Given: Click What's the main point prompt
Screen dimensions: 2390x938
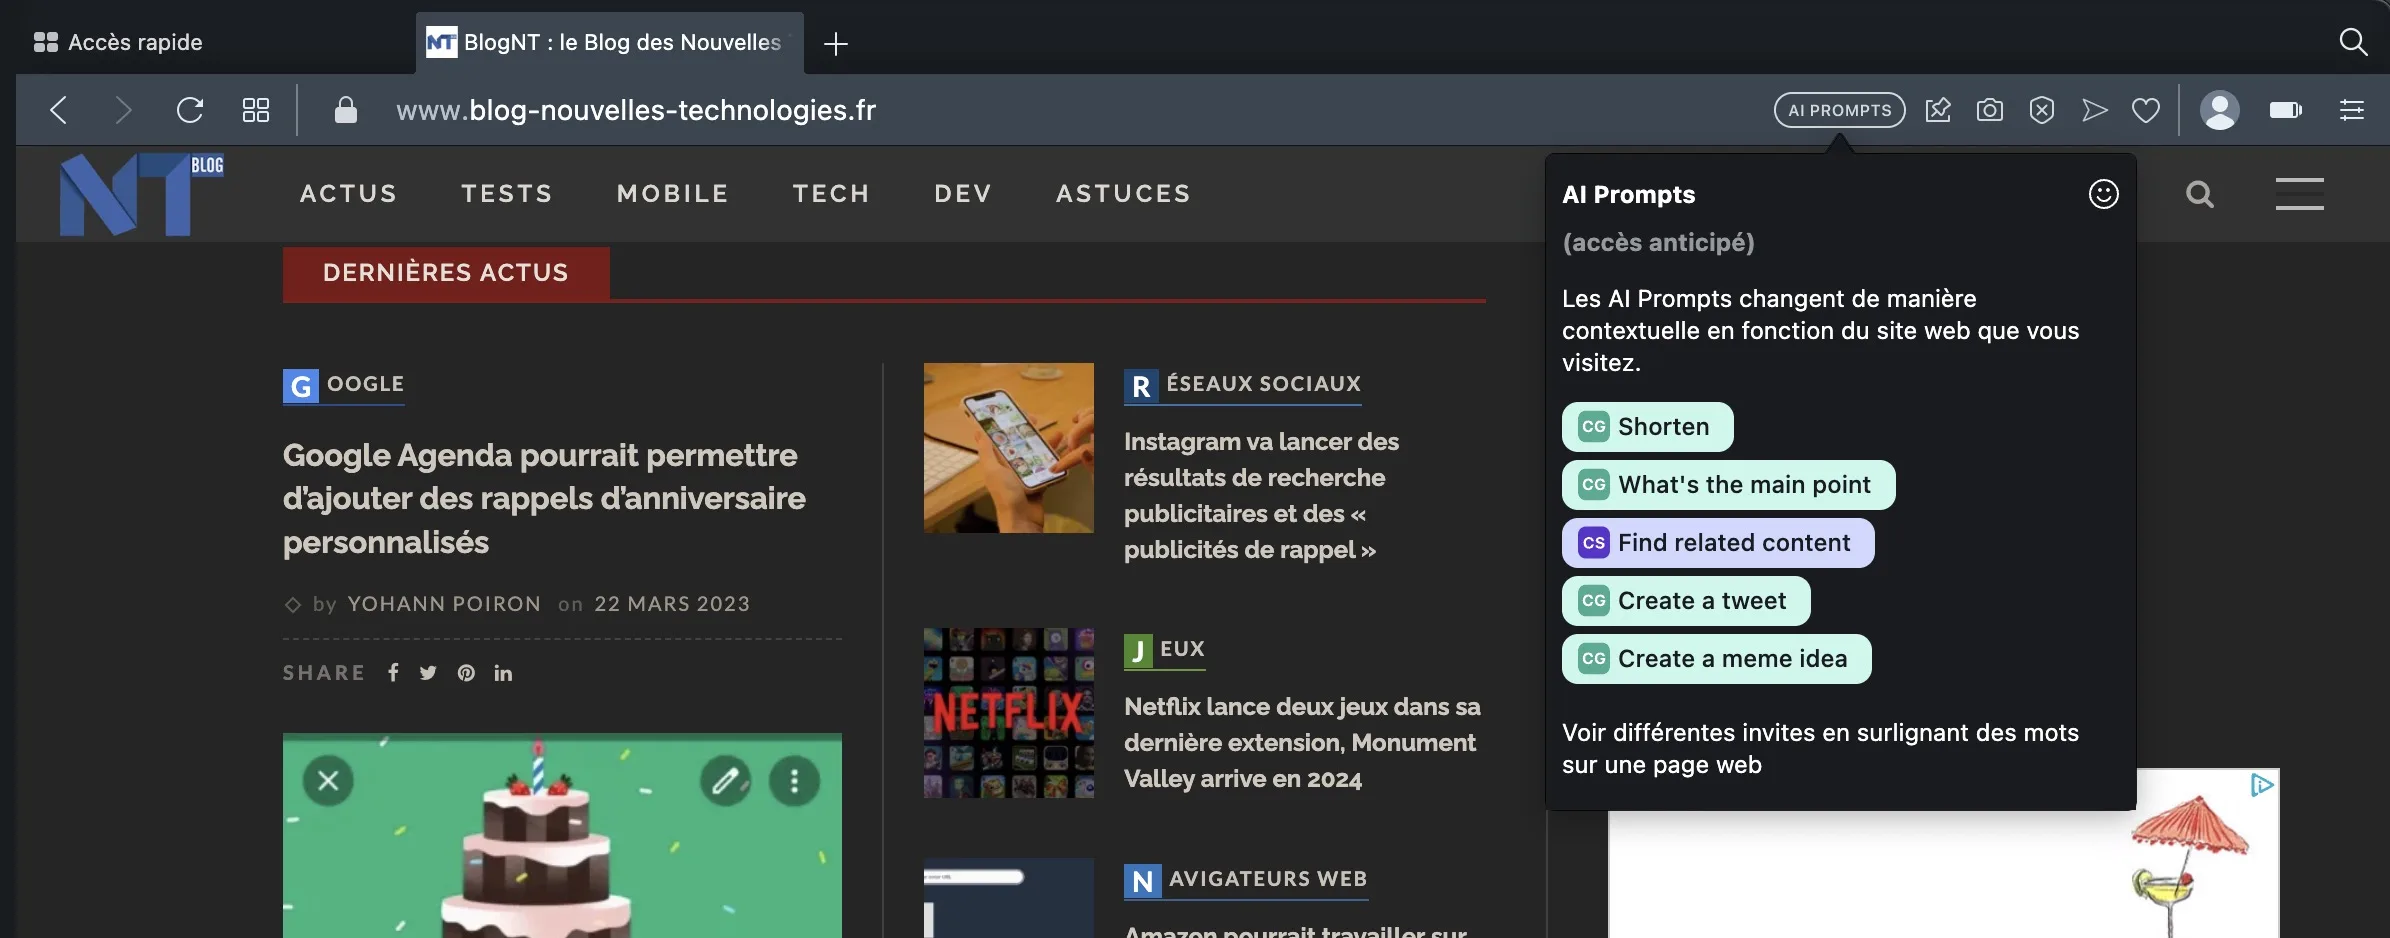Looking at the screenshot, I should 1729,485.
